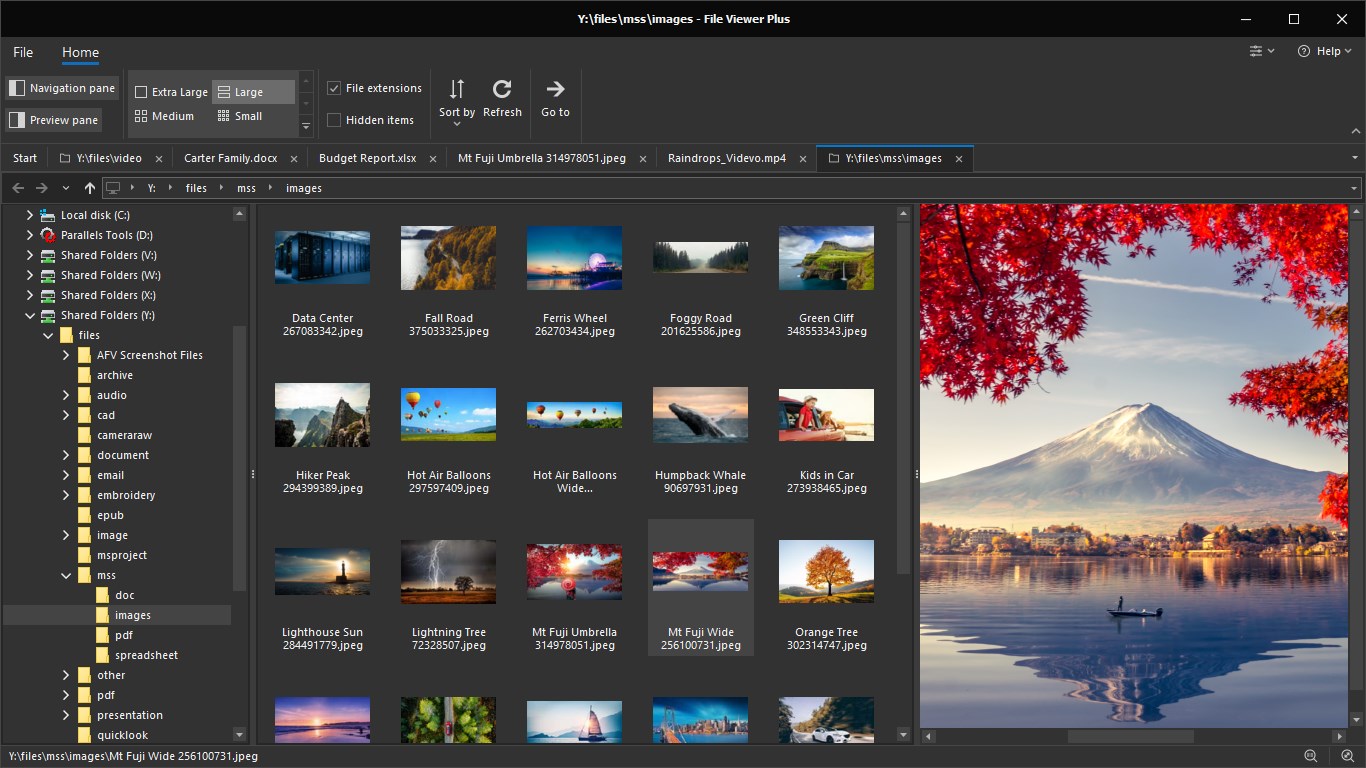Click the computer icon in address bar
The image size is (1366, 768).
(x=113, y=188)
